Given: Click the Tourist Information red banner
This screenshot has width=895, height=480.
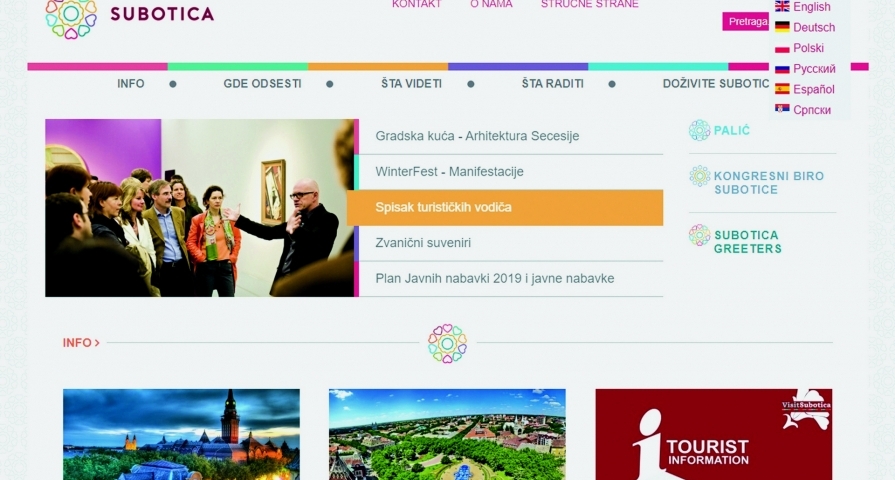Looking at the screenshot, I should (x=713, y=434).
